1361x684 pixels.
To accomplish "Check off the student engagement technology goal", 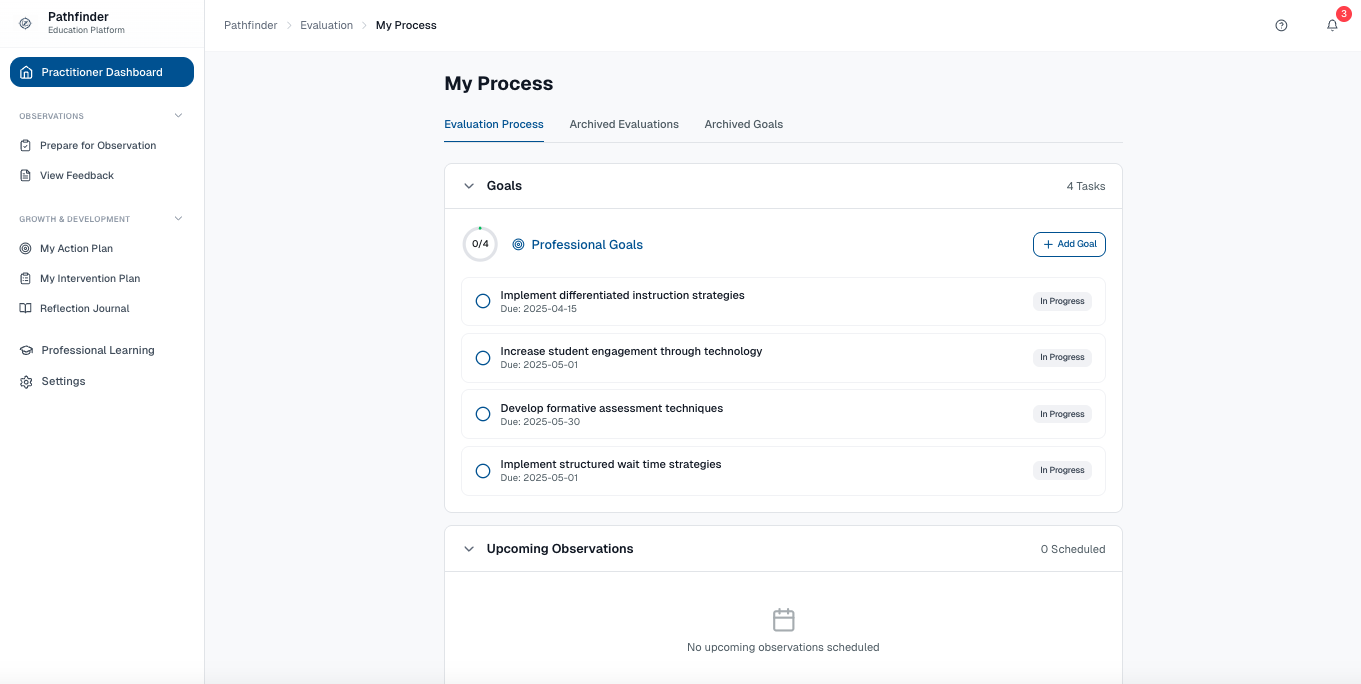I will 483,357.
